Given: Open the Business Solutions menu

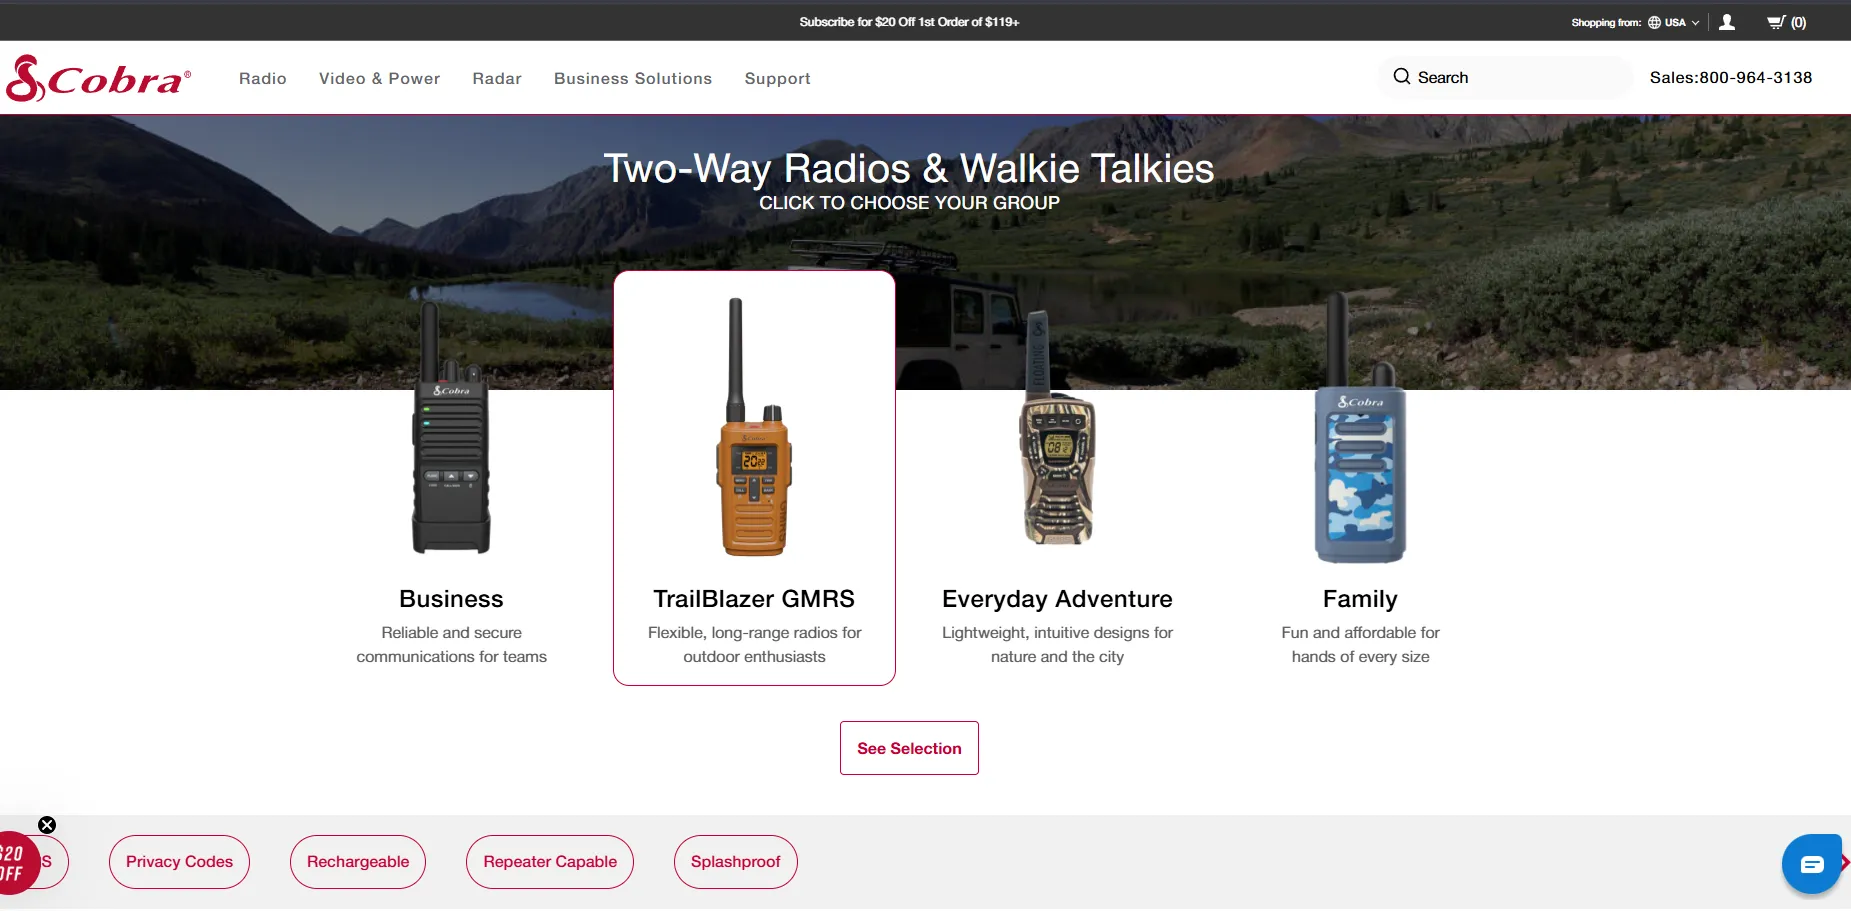Looking at the screenshot, I should tap(633, 79).
